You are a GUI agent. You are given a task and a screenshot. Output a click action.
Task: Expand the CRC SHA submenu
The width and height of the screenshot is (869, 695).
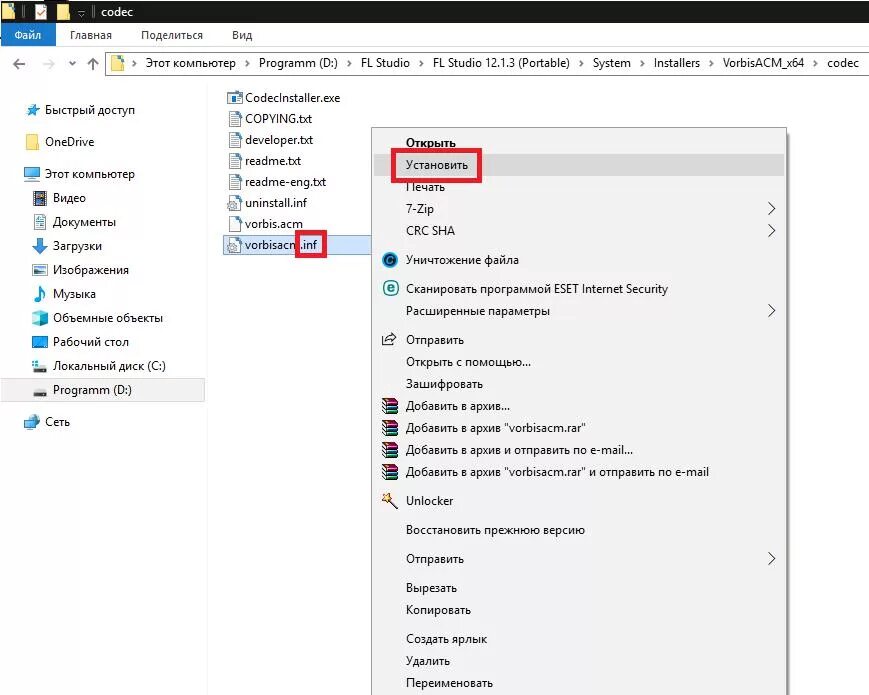coord(579,231)
